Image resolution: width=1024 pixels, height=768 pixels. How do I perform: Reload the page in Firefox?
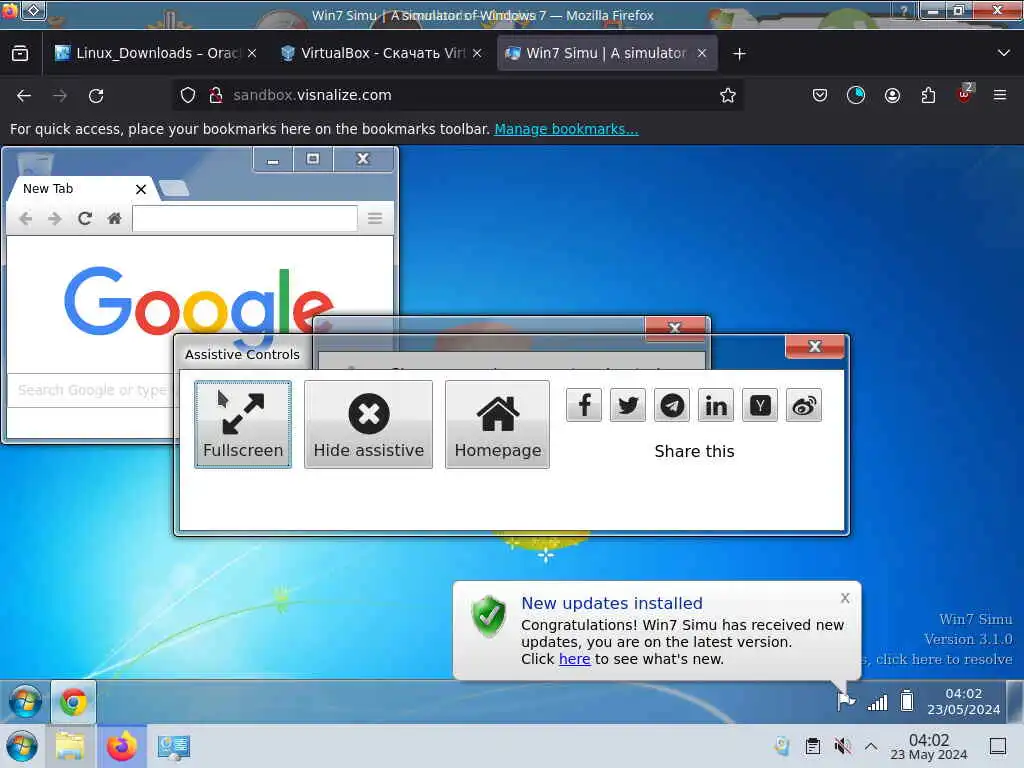96,96
